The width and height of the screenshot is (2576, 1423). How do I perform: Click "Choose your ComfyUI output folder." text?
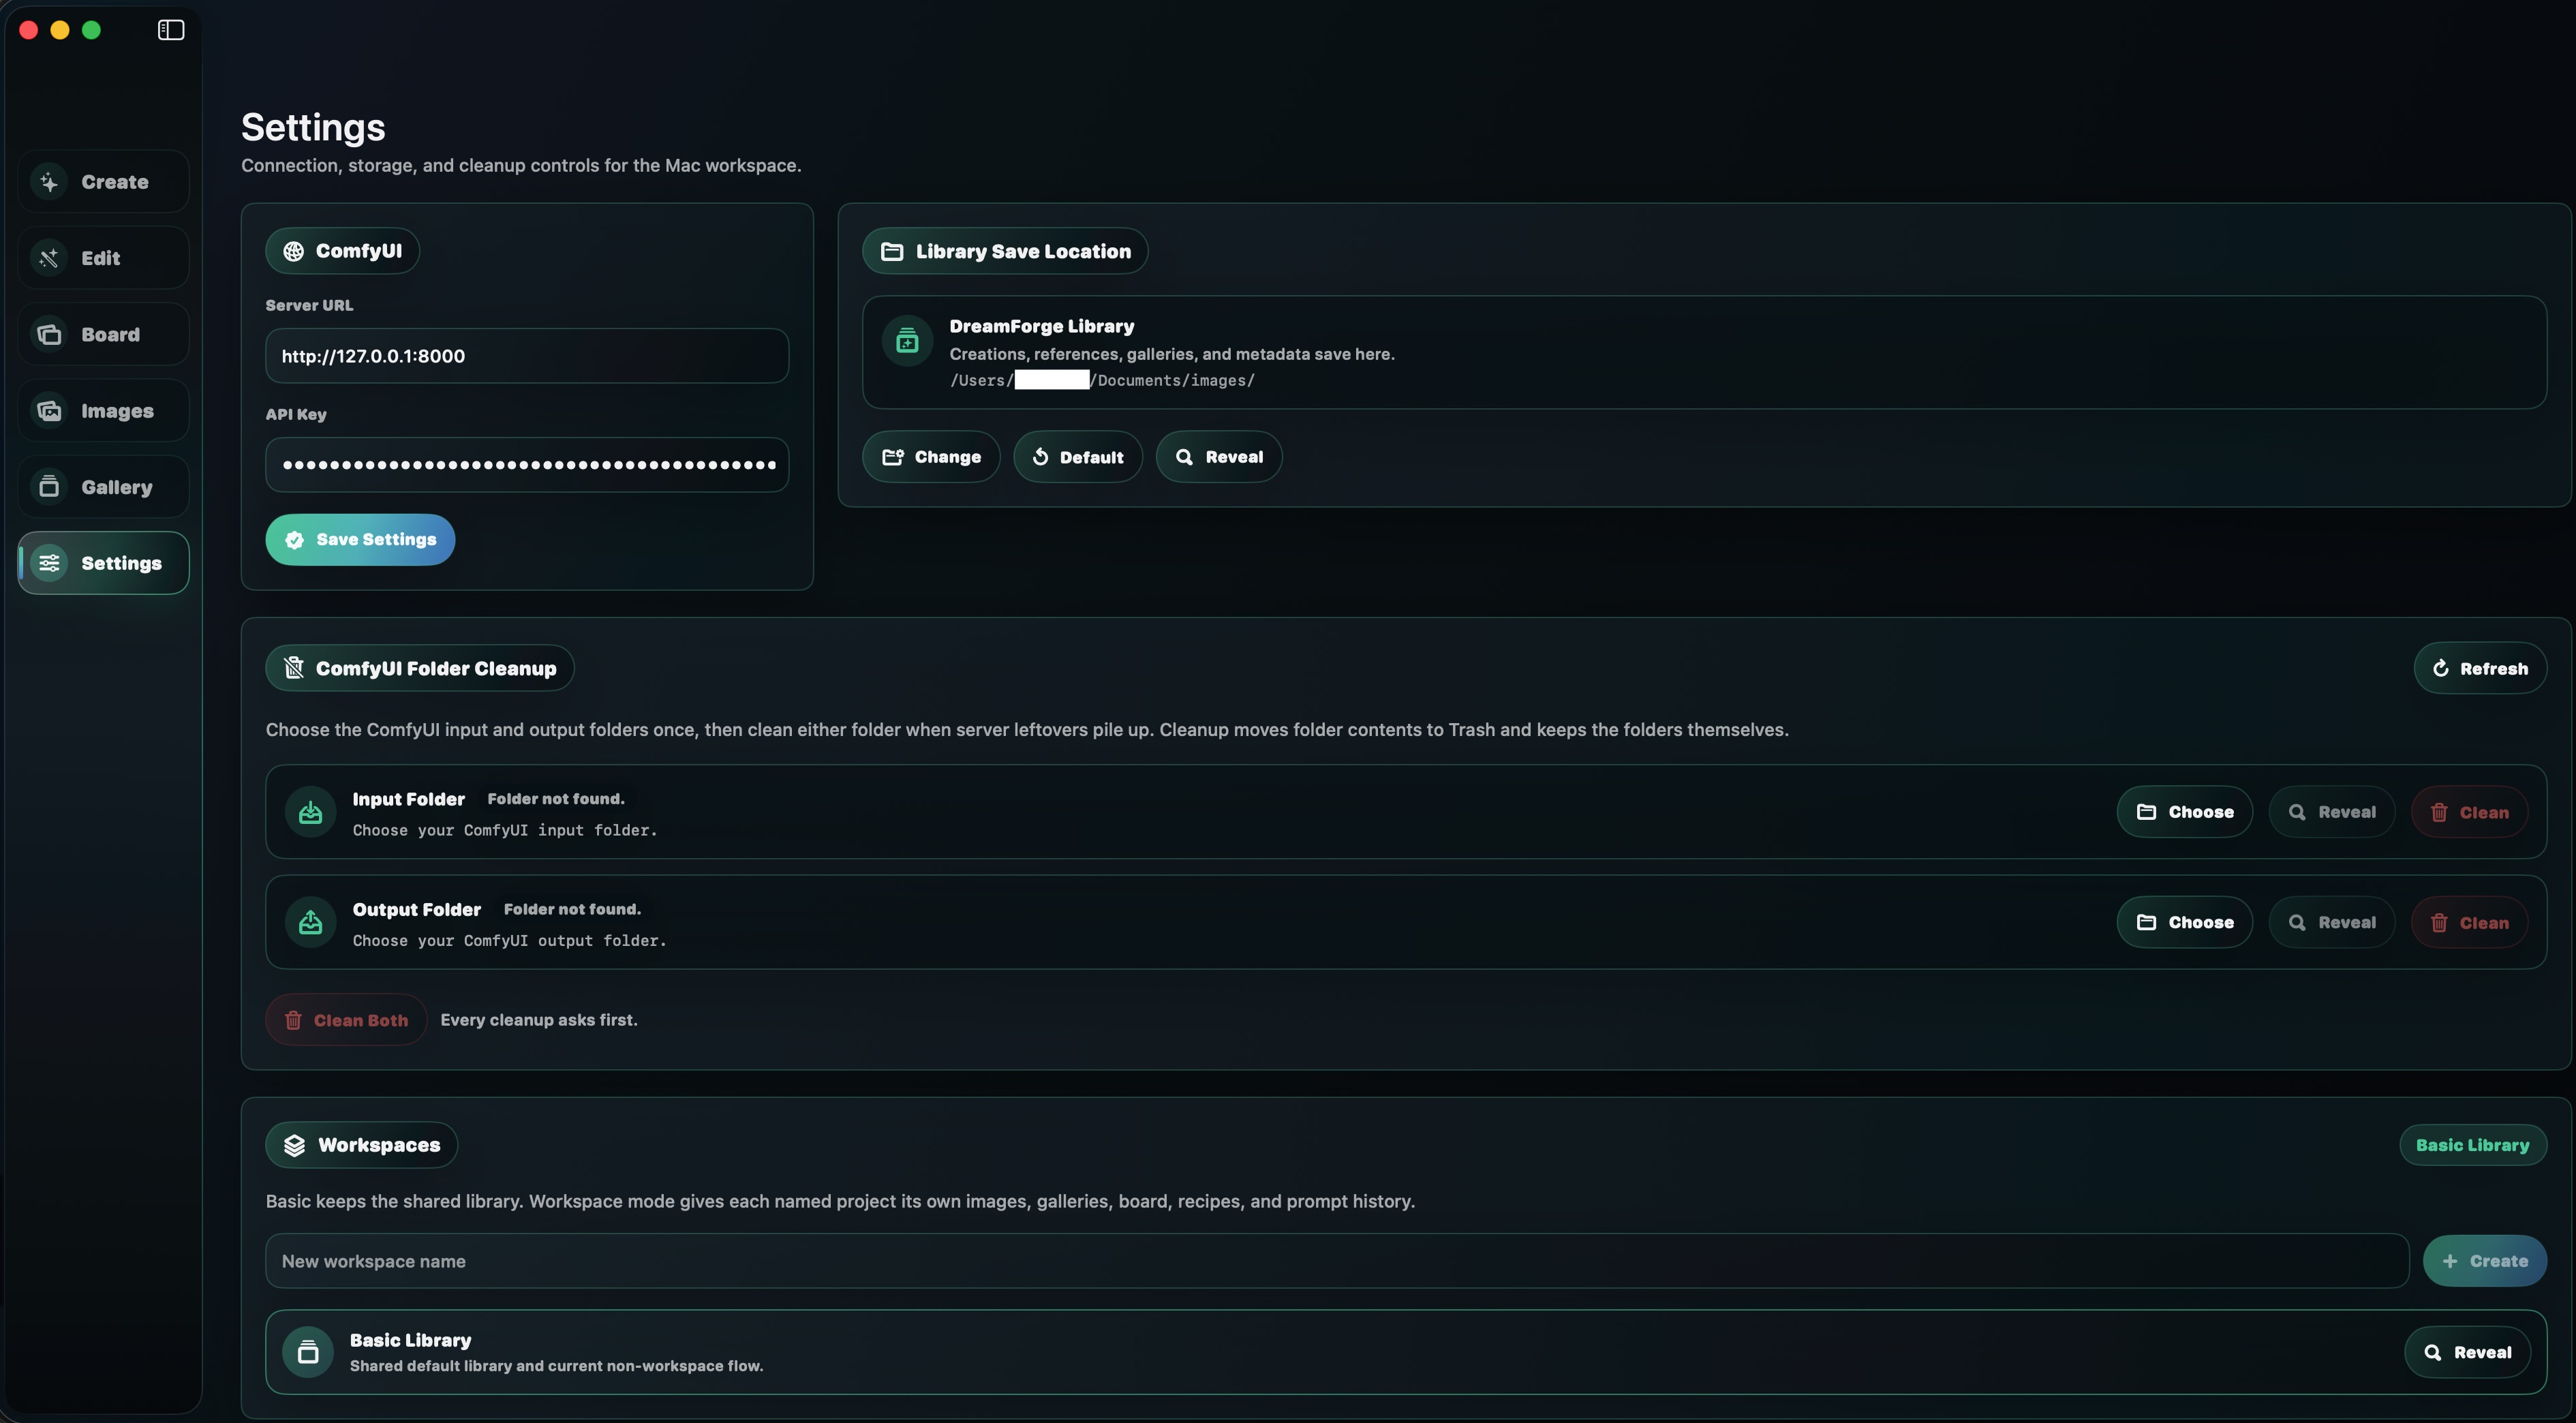click(509, 940)
